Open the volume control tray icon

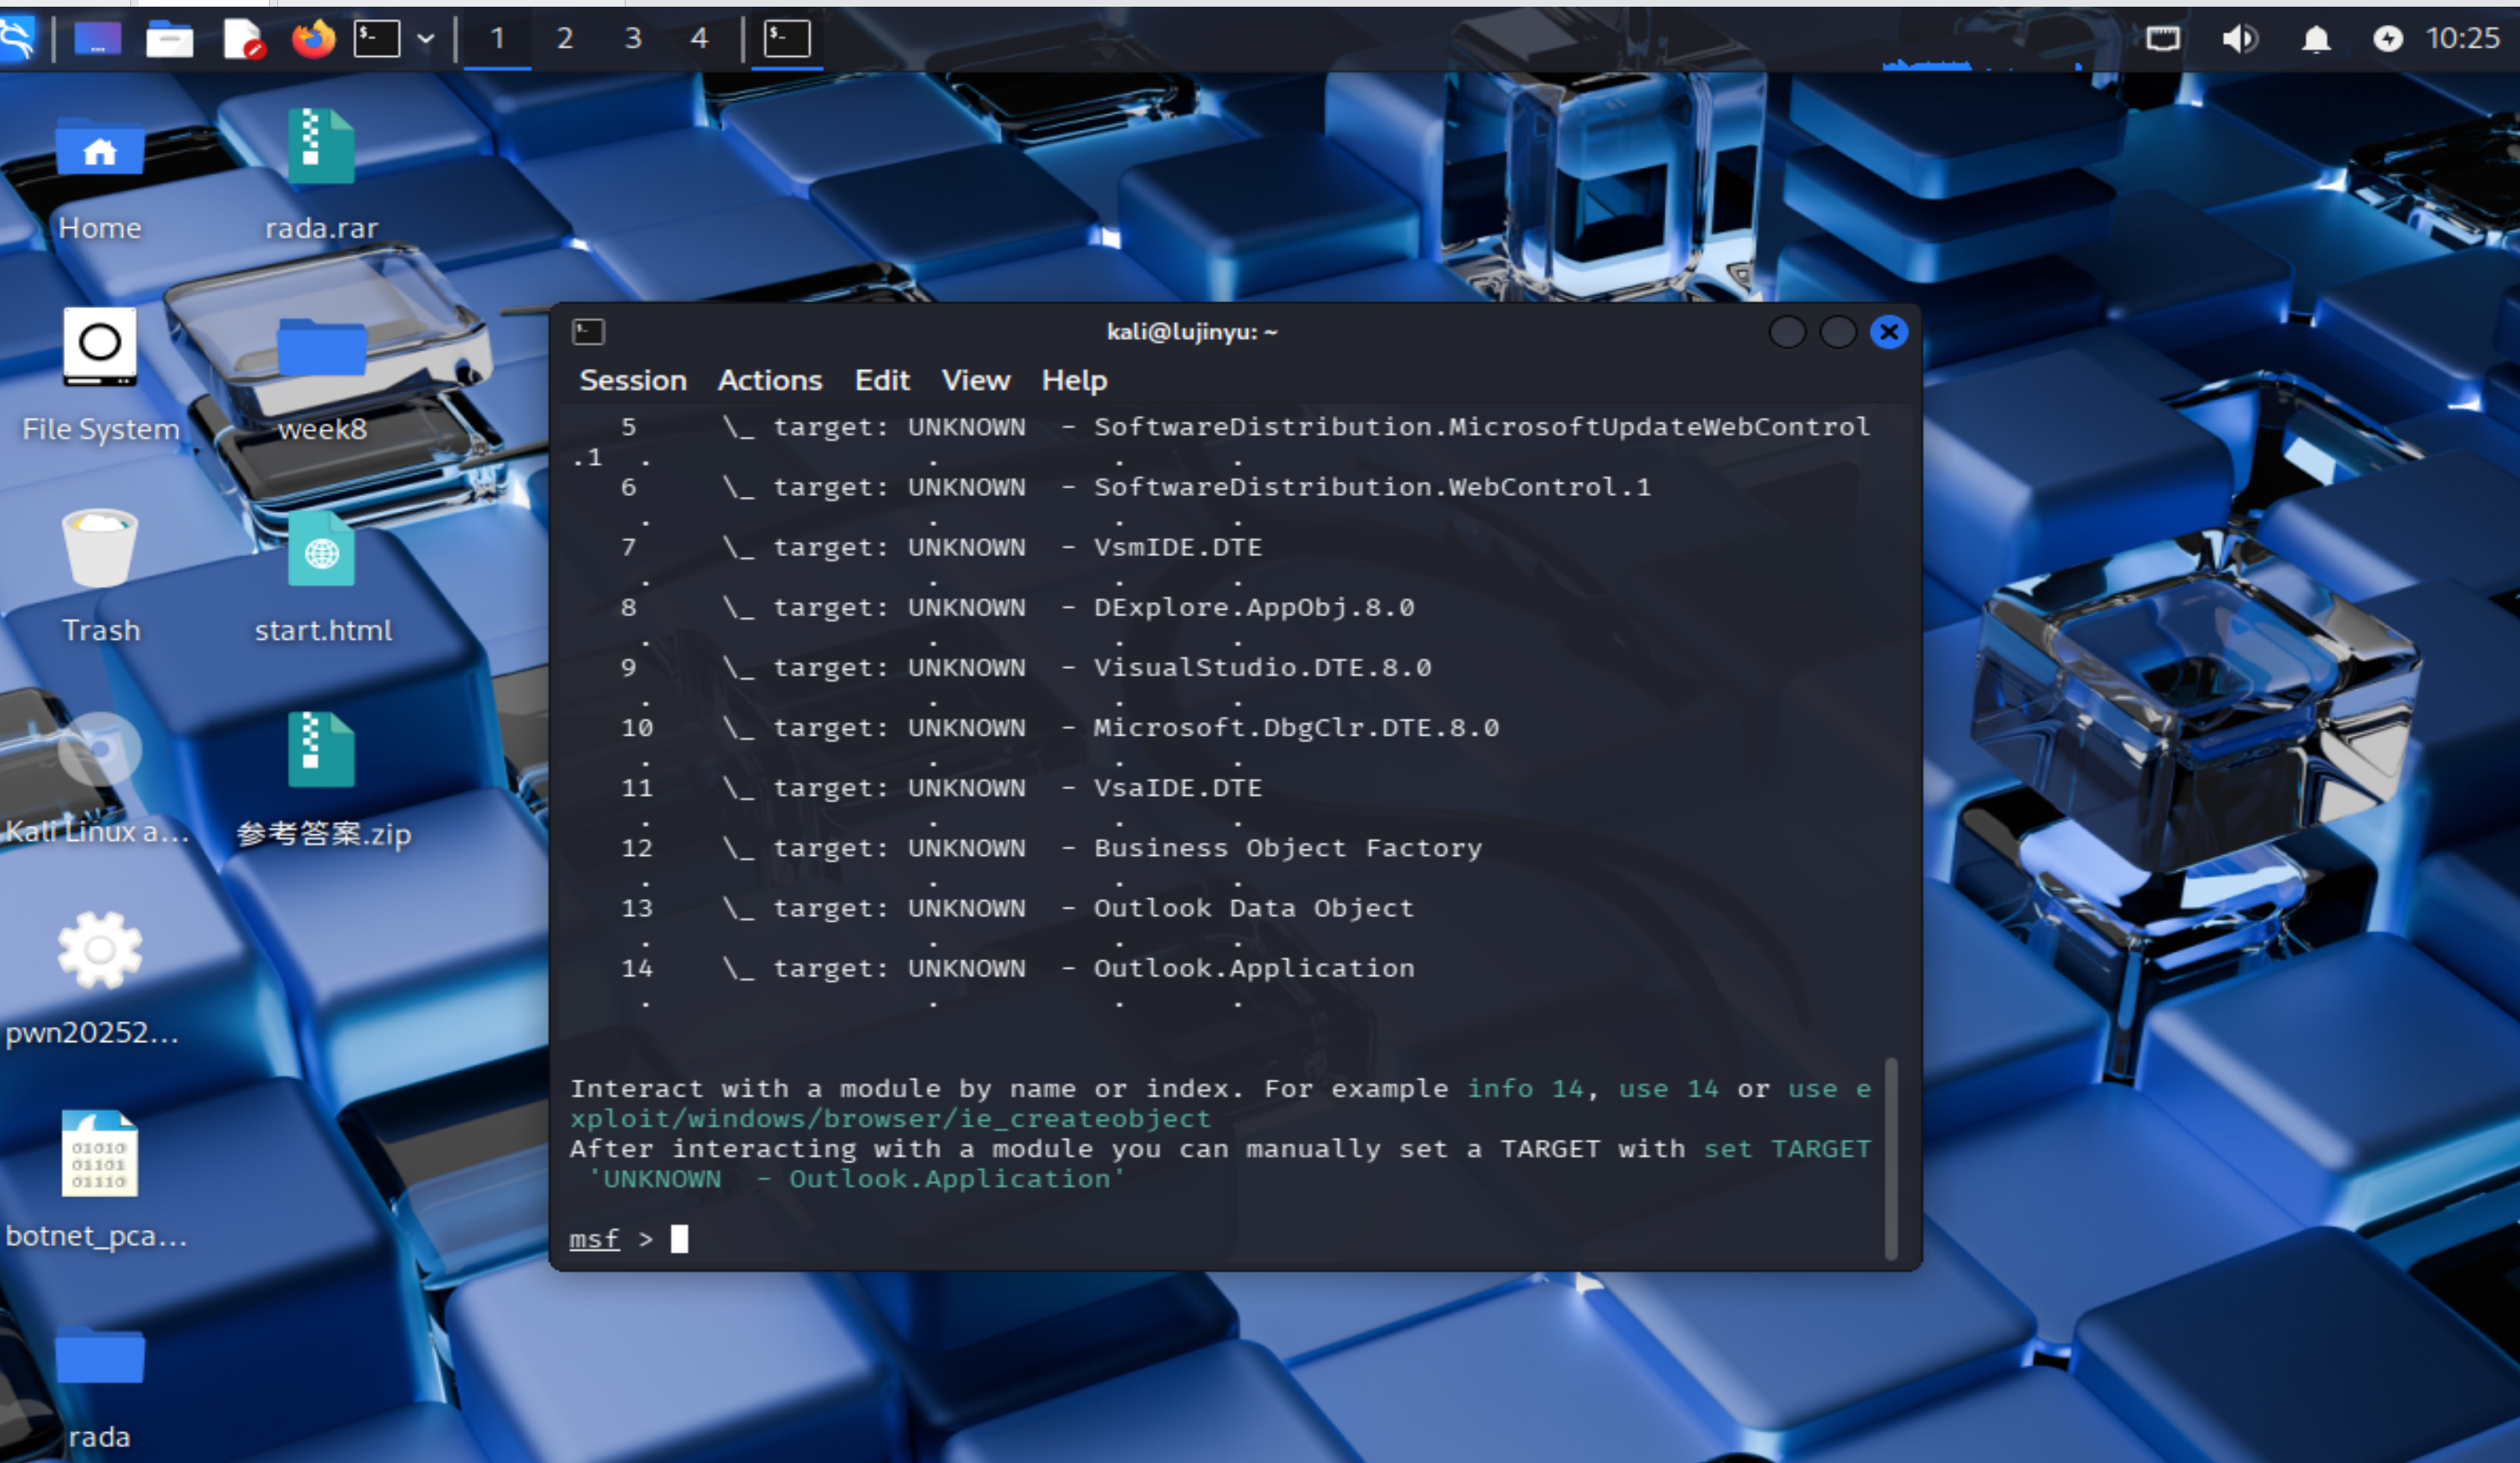pos(2239,39)
